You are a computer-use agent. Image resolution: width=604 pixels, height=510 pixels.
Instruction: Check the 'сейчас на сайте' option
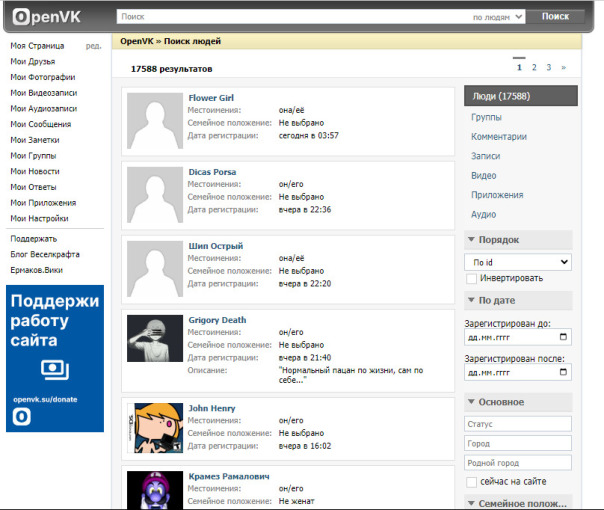[471, 482]
